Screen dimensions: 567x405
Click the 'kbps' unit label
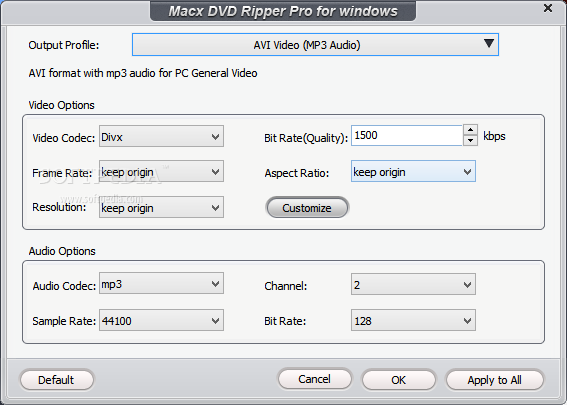494,136
